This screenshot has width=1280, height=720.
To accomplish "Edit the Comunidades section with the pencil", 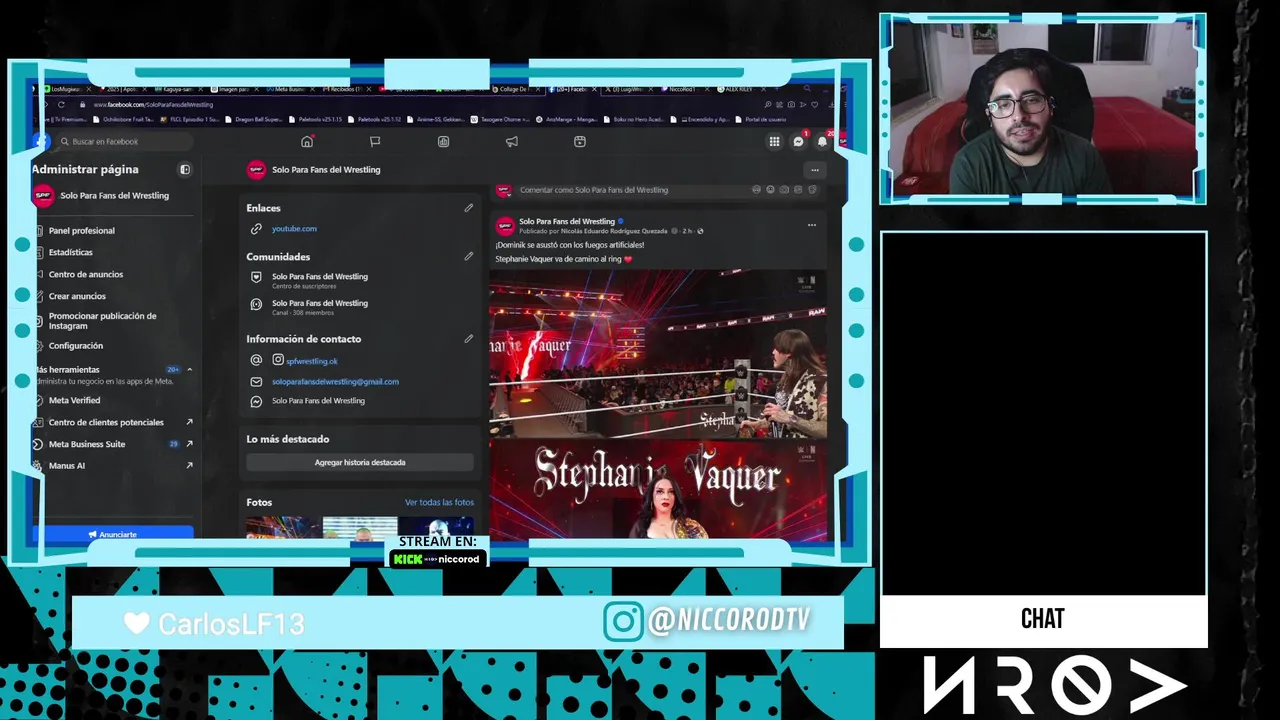I will (468, 256).
